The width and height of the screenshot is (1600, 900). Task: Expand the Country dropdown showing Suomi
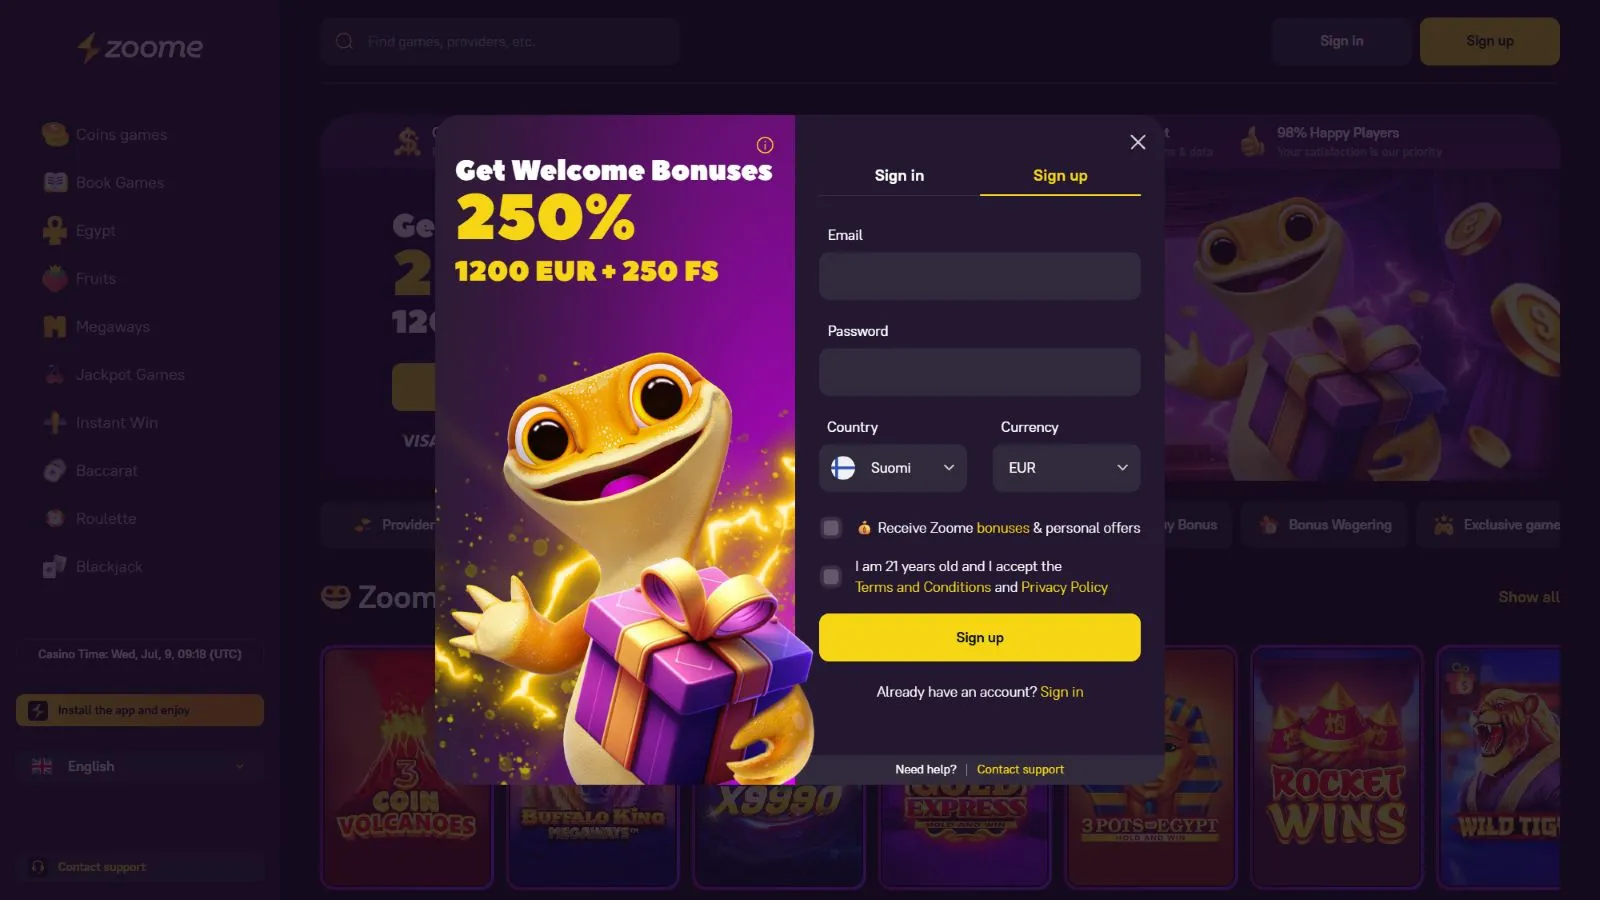click(x=893, y=467)
